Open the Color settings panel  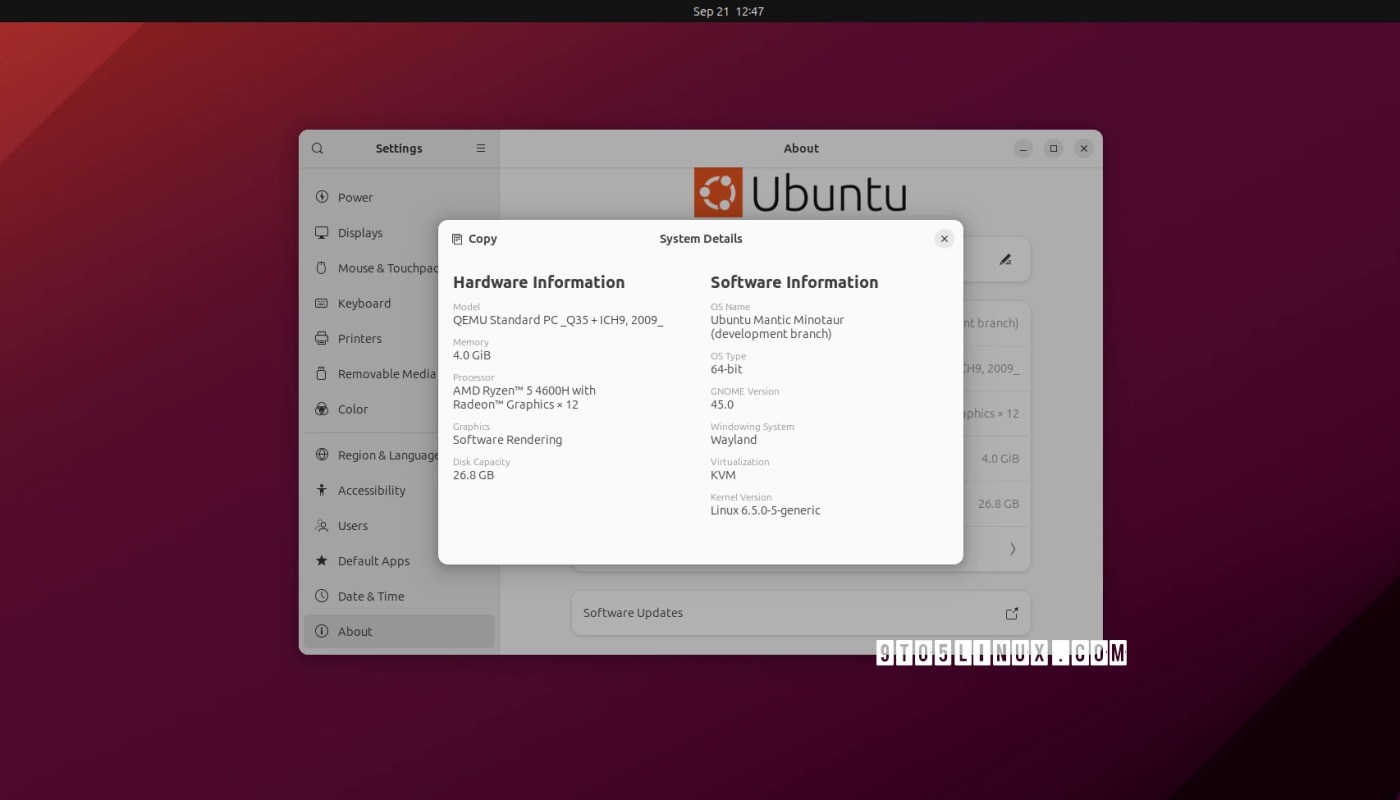tap(399, 409)
